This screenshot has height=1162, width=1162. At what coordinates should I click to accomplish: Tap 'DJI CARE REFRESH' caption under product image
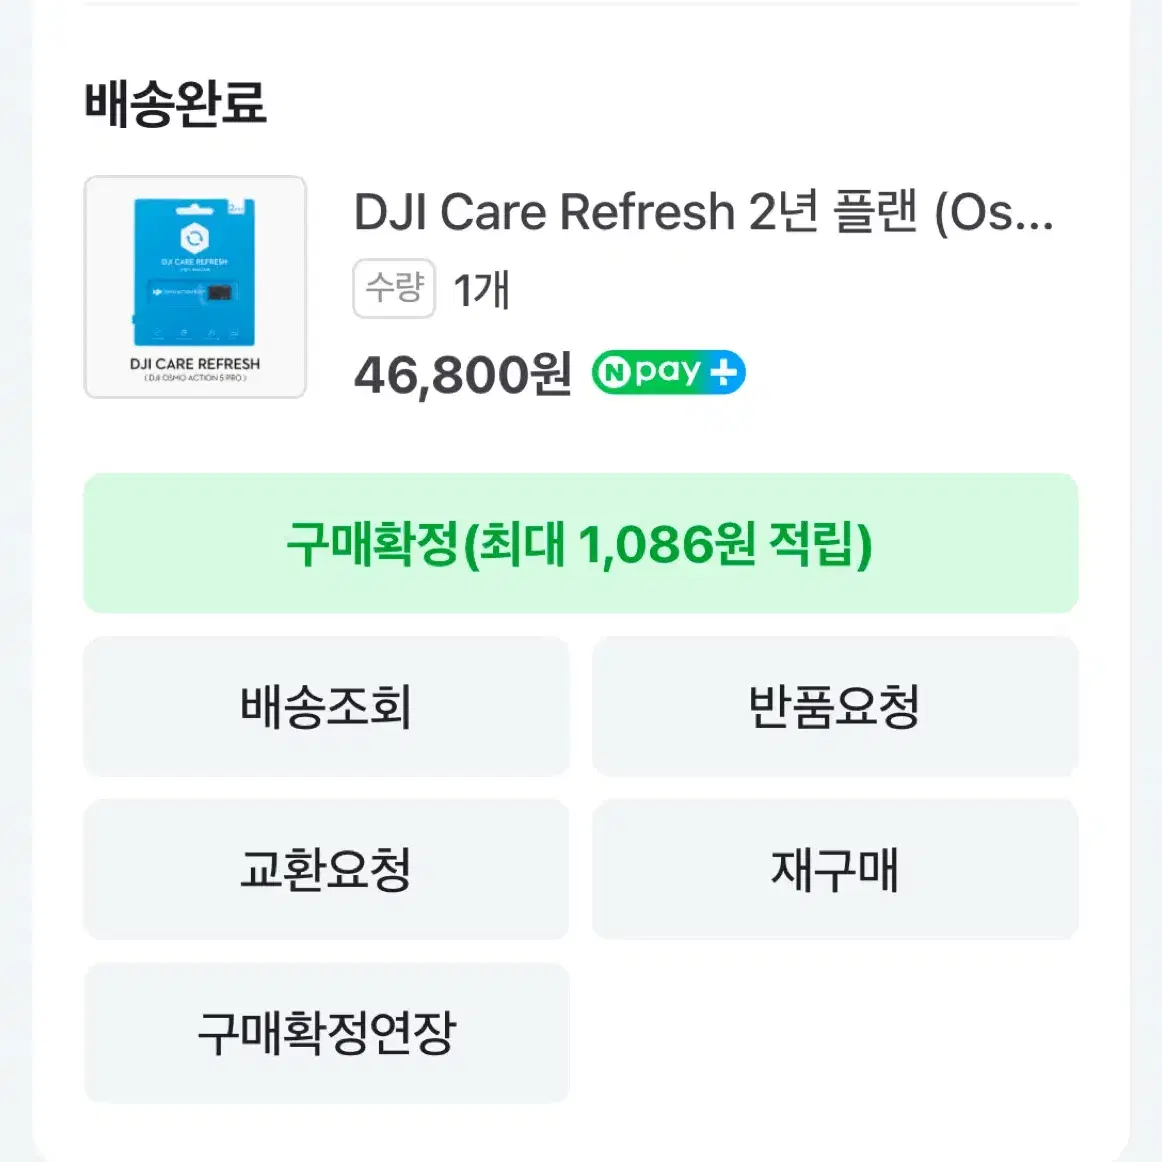pos(195,364)
